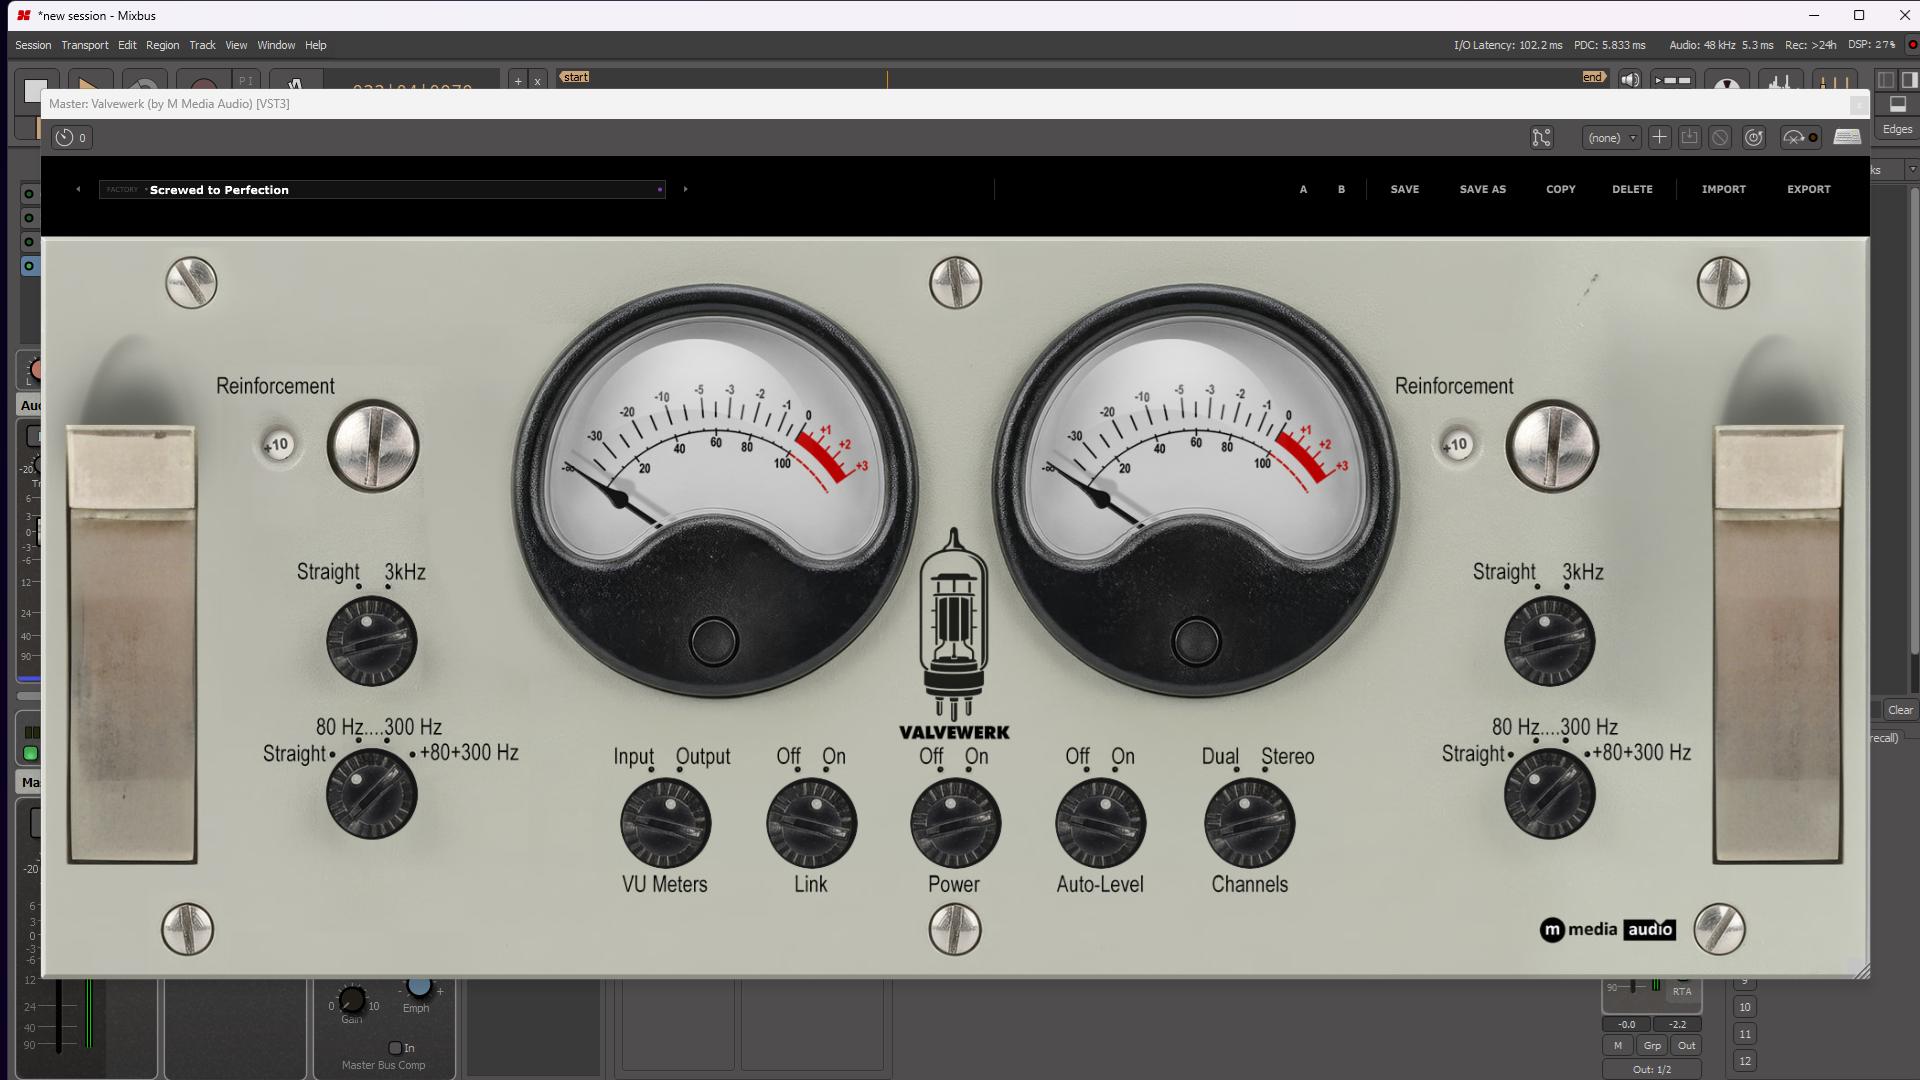Switch the right 80 Hz/300 Hz selector knob
The height and width of the screenshot is (1080, 1920).
(x=1549, y=794)
